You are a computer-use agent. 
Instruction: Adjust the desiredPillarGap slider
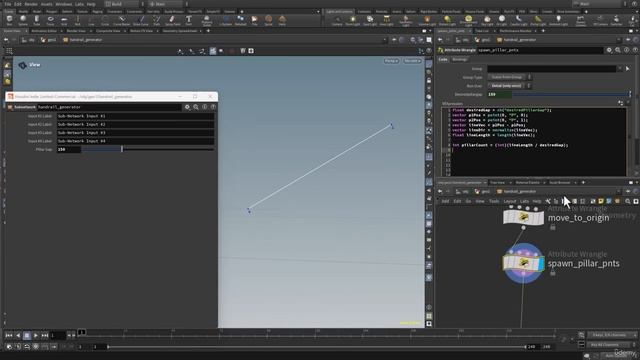pyautogui.click(x=571, y=94)
